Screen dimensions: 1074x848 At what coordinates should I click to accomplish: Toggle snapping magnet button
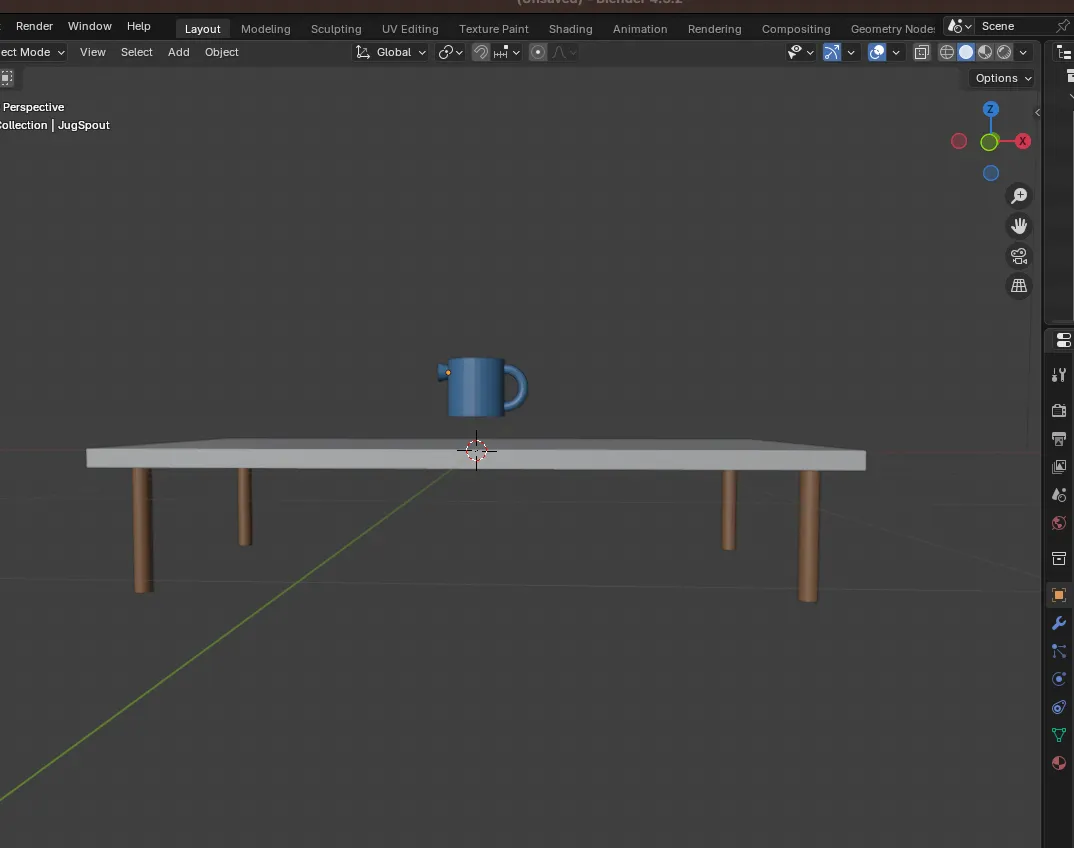481,52
